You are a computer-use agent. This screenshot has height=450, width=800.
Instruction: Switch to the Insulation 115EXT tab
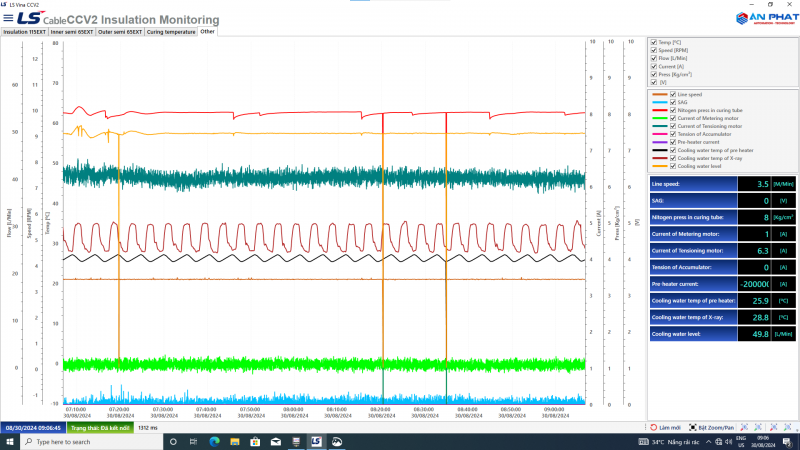click(x=23, y=31)
